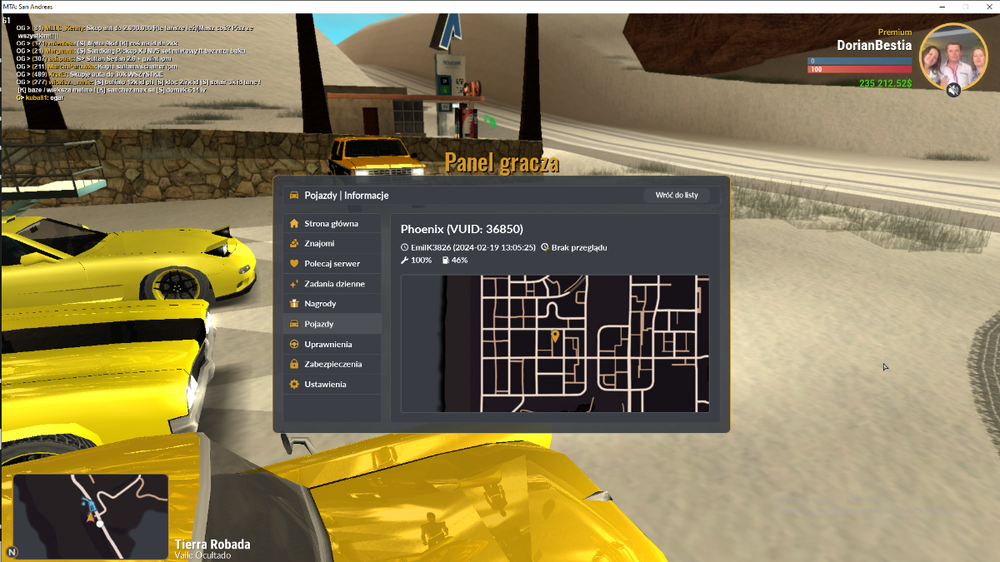Go to the Nagrody section

pyautogui.click(x=332, y=304)
